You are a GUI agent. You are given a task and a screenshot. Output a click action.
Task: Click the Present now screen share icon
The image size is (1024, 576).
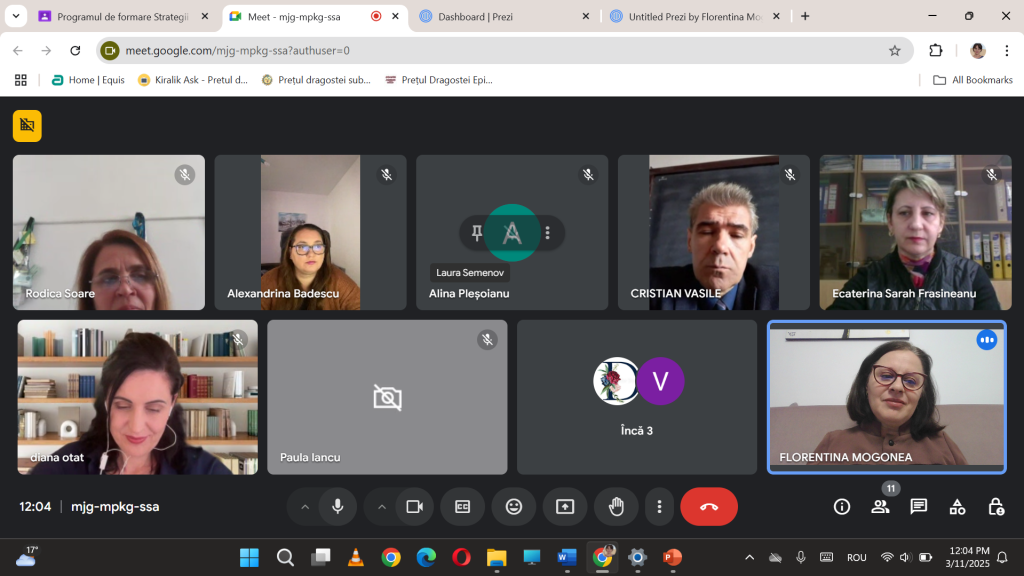click(x=565, y=507)
